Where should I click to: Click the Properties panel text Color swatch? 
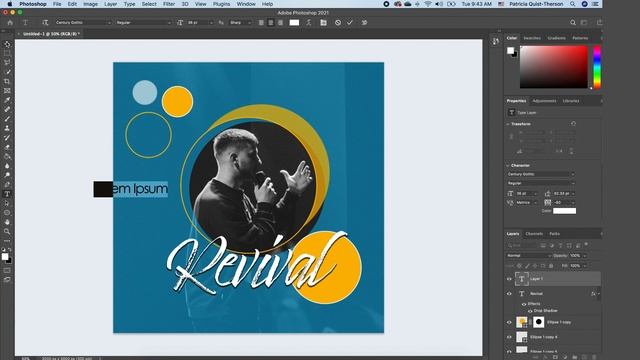564,211
